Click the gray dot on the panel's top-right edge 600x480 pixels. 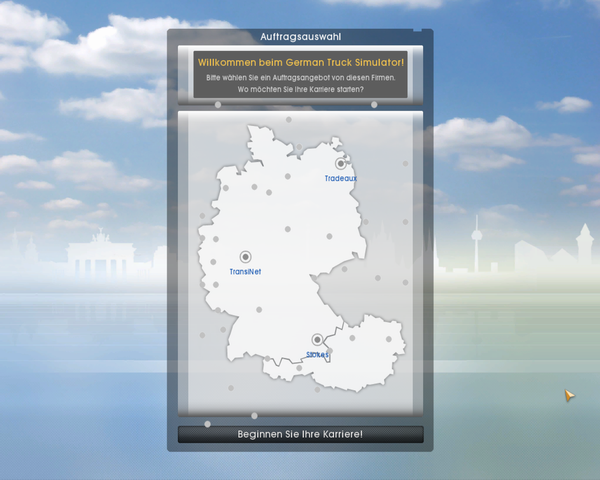(374, 104)
